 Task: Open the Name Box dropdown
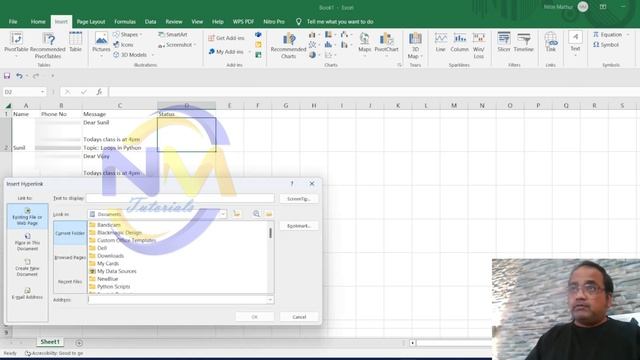[42, 92]
